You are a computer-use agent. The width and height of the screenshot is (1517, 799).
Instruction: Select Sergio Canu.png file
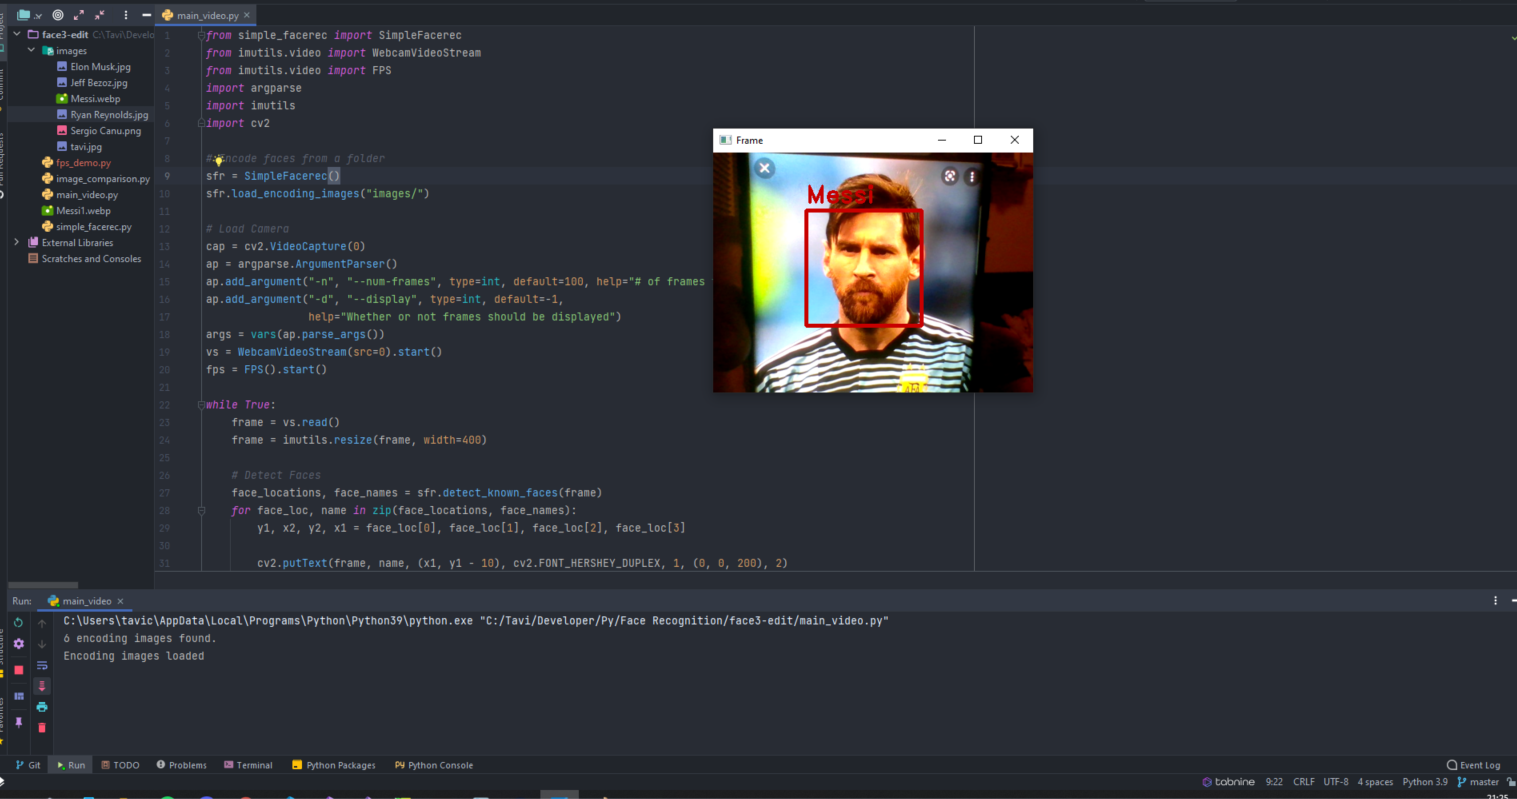coord(98,131)
